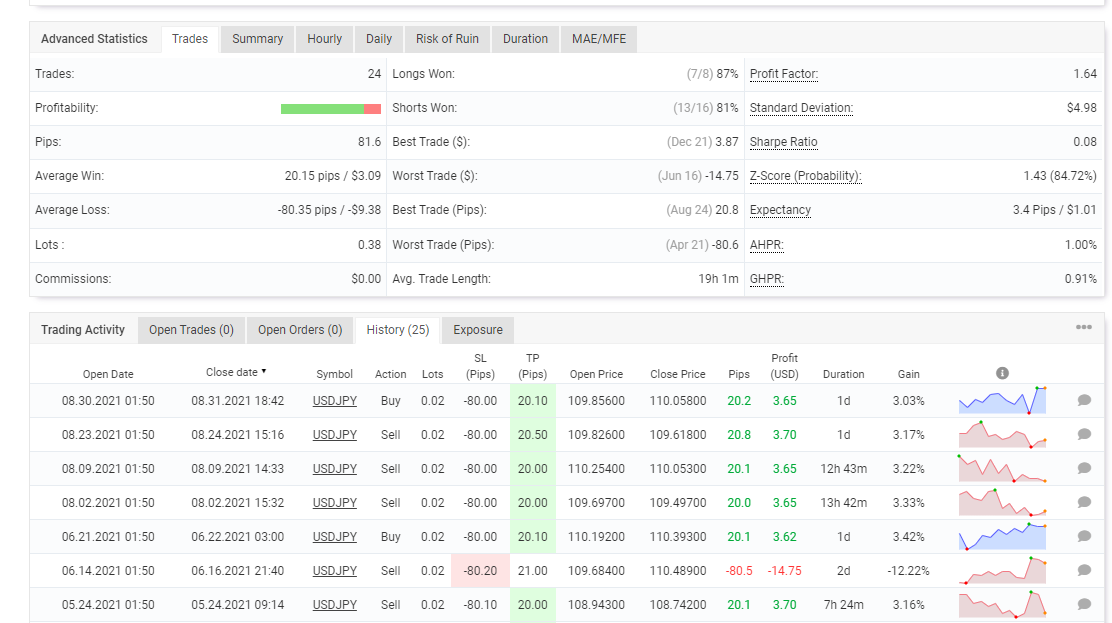
Task: Sort history by Symbol column
Action: coord(335,374)
